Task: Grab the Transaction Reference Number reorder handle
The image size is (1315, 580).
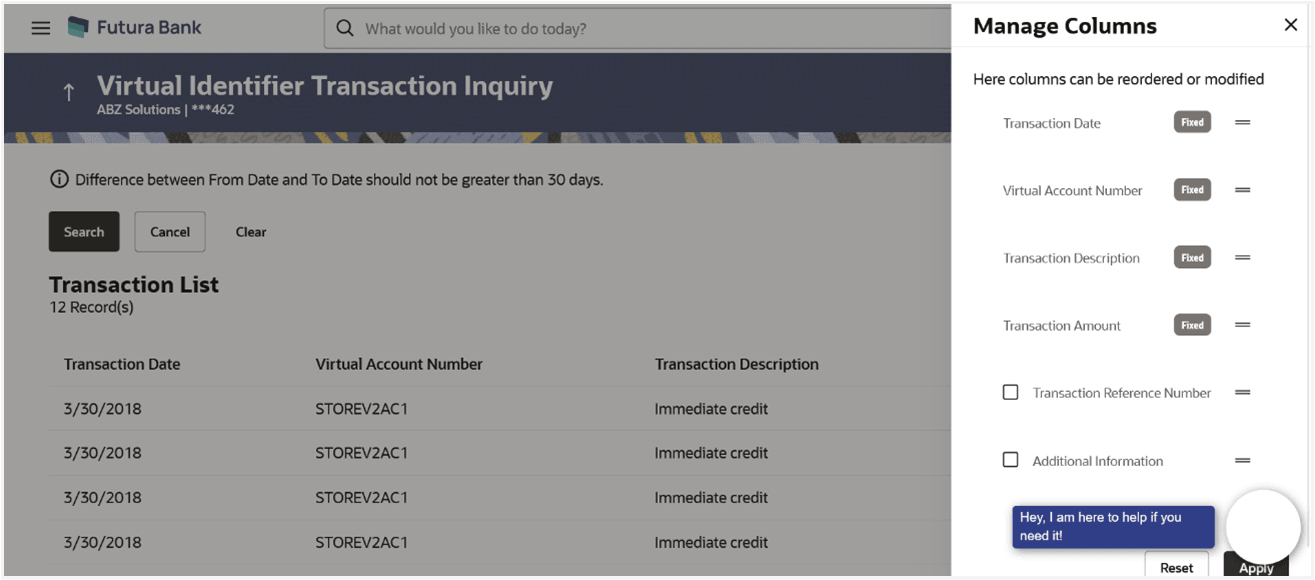Action: (x=1242, y=393)
